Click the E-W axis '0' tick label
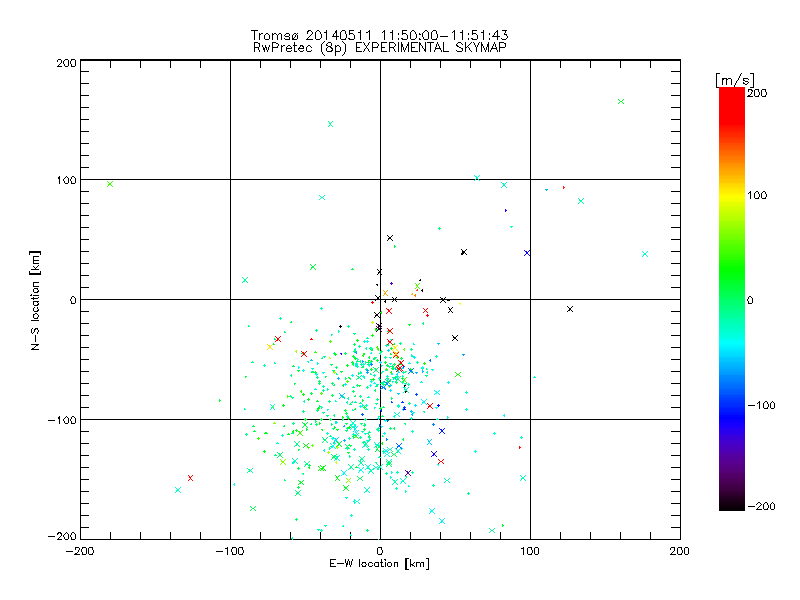 pos(380,551)
